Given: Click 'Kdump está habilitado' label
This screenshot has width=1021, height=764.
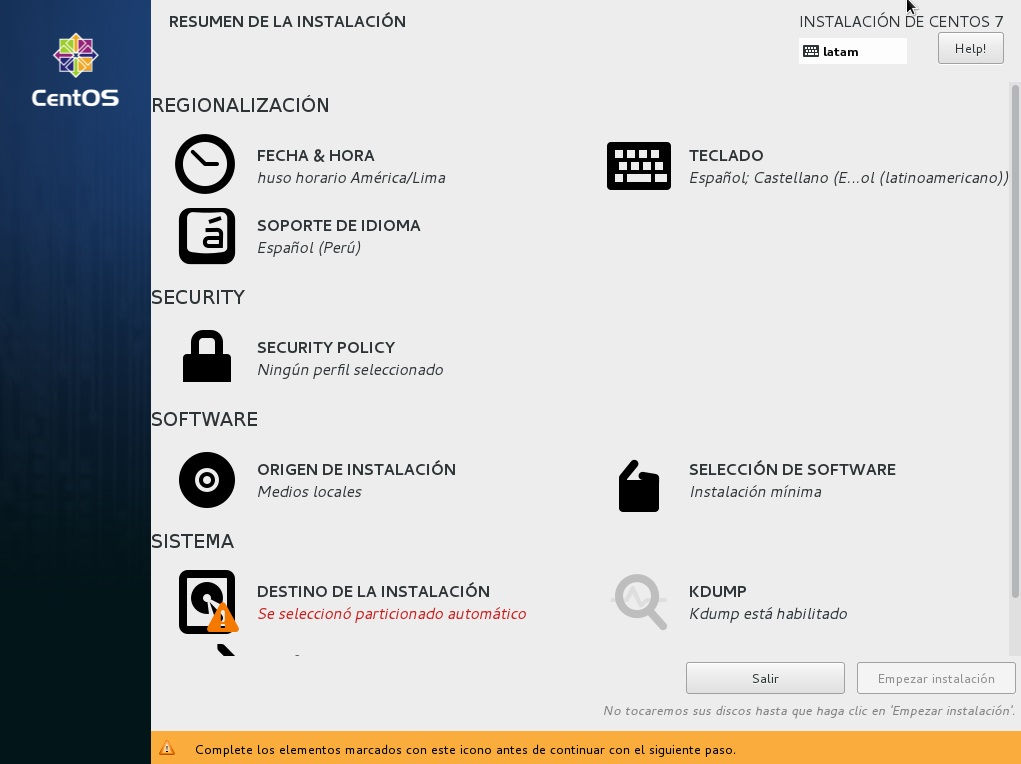Looking at the screenshot, I should click(768, 613).
